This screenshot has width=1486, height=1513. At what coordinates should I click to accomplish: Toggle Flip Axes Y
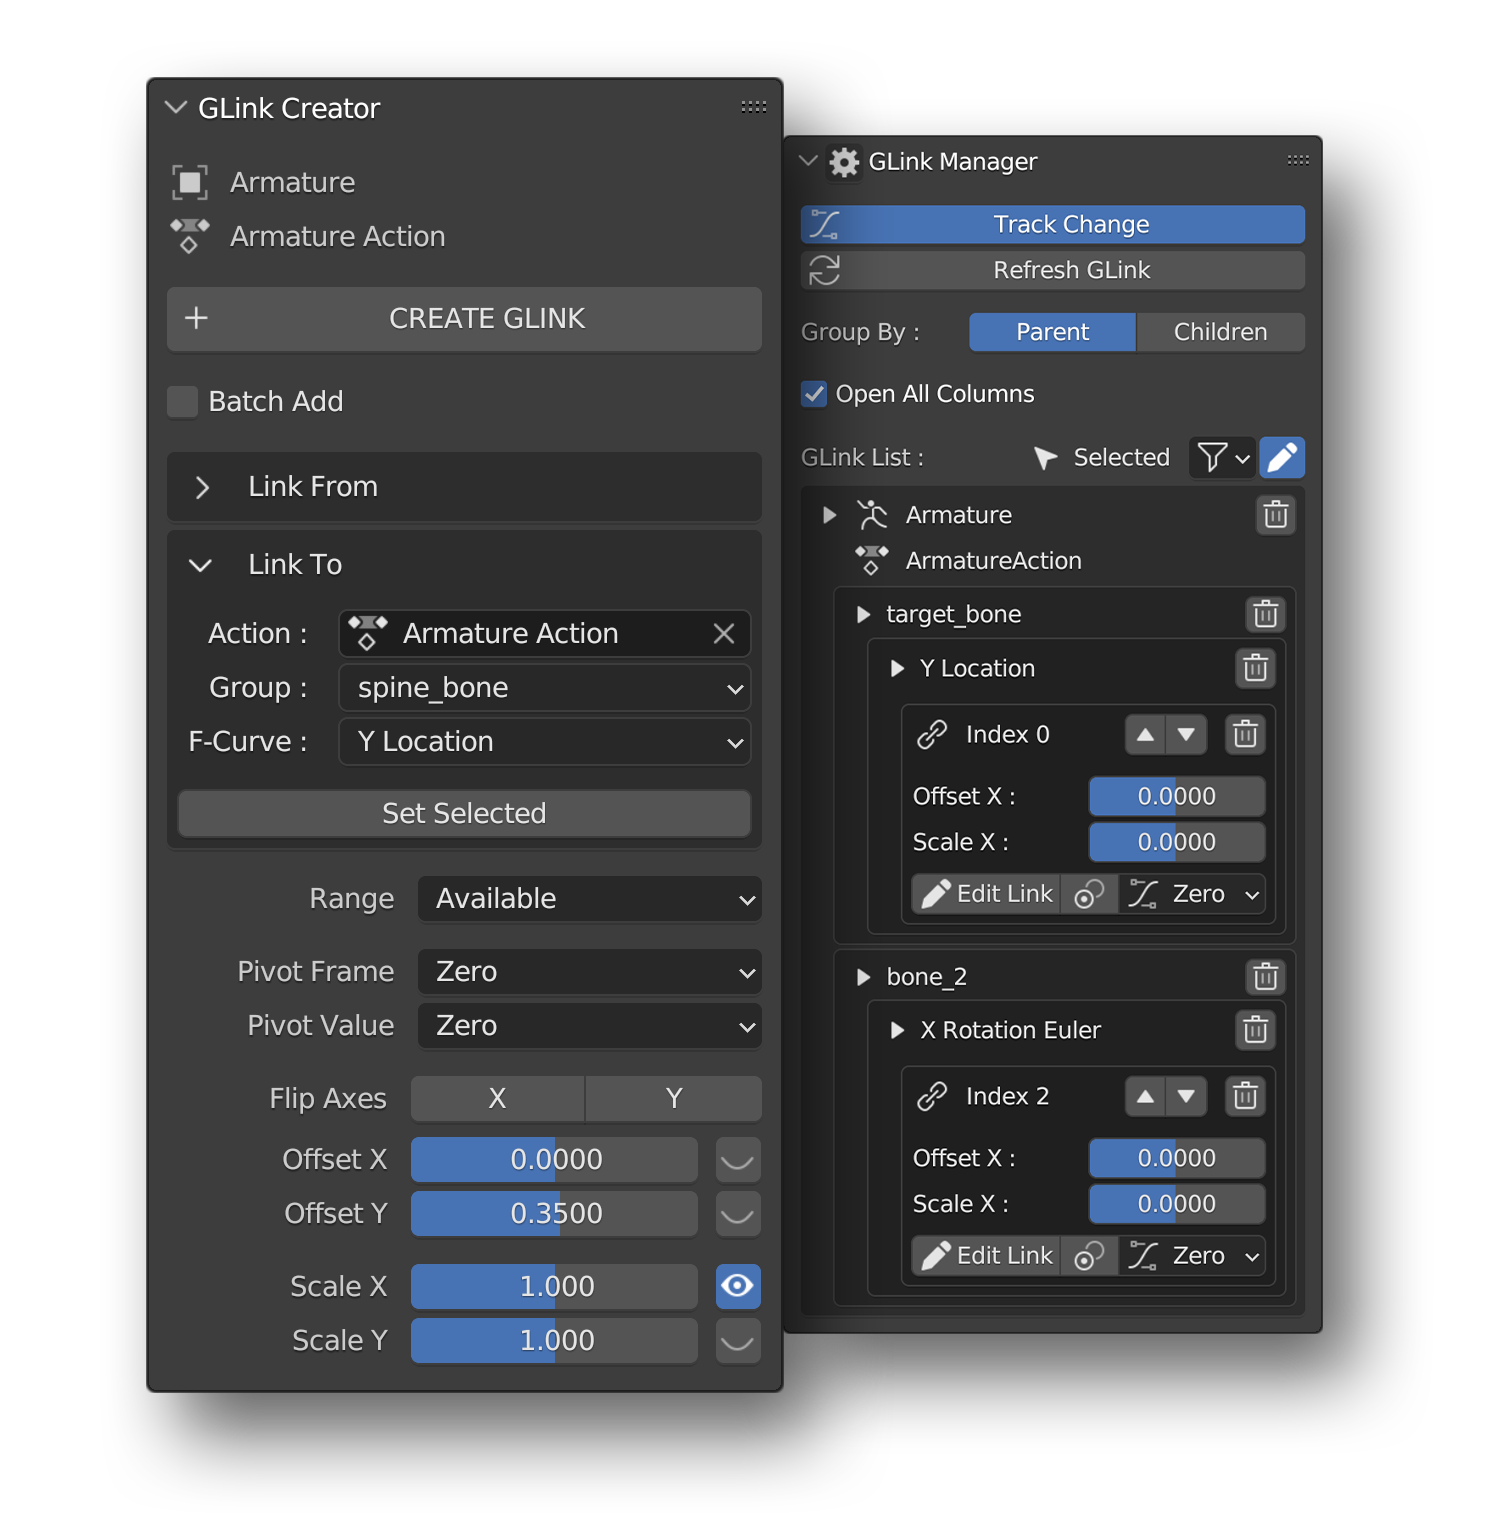point(674,1099)
